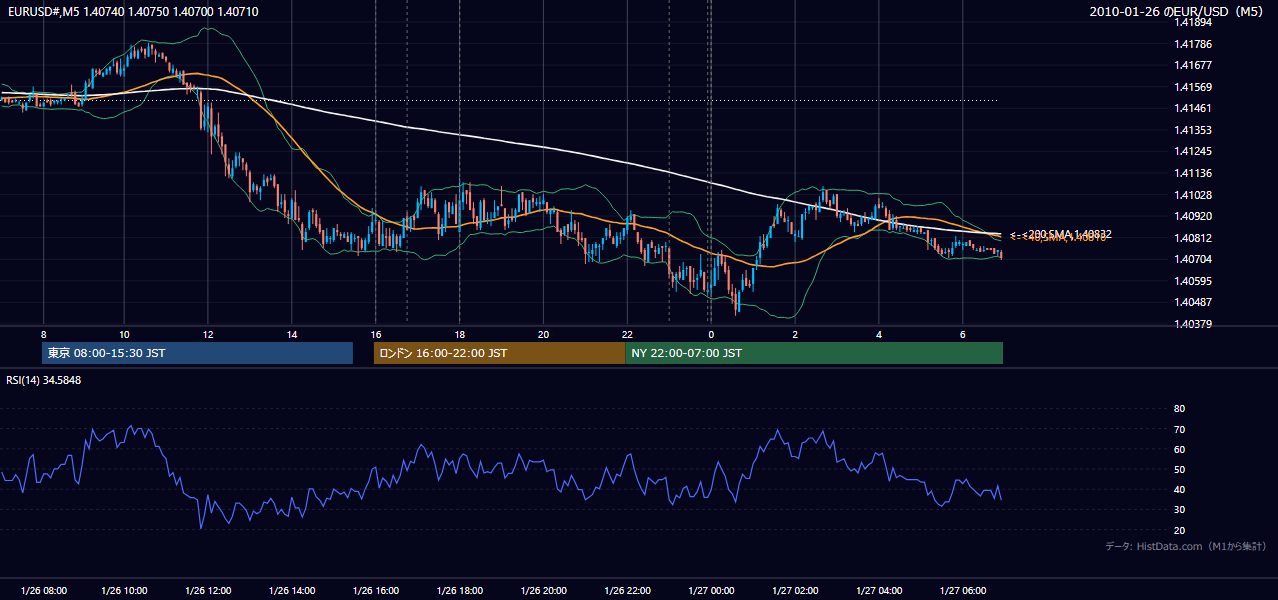The width and height of the screenshot is (1278, 600).
Task: Click price axis label 1.40595
Action: click(1192, 281)
